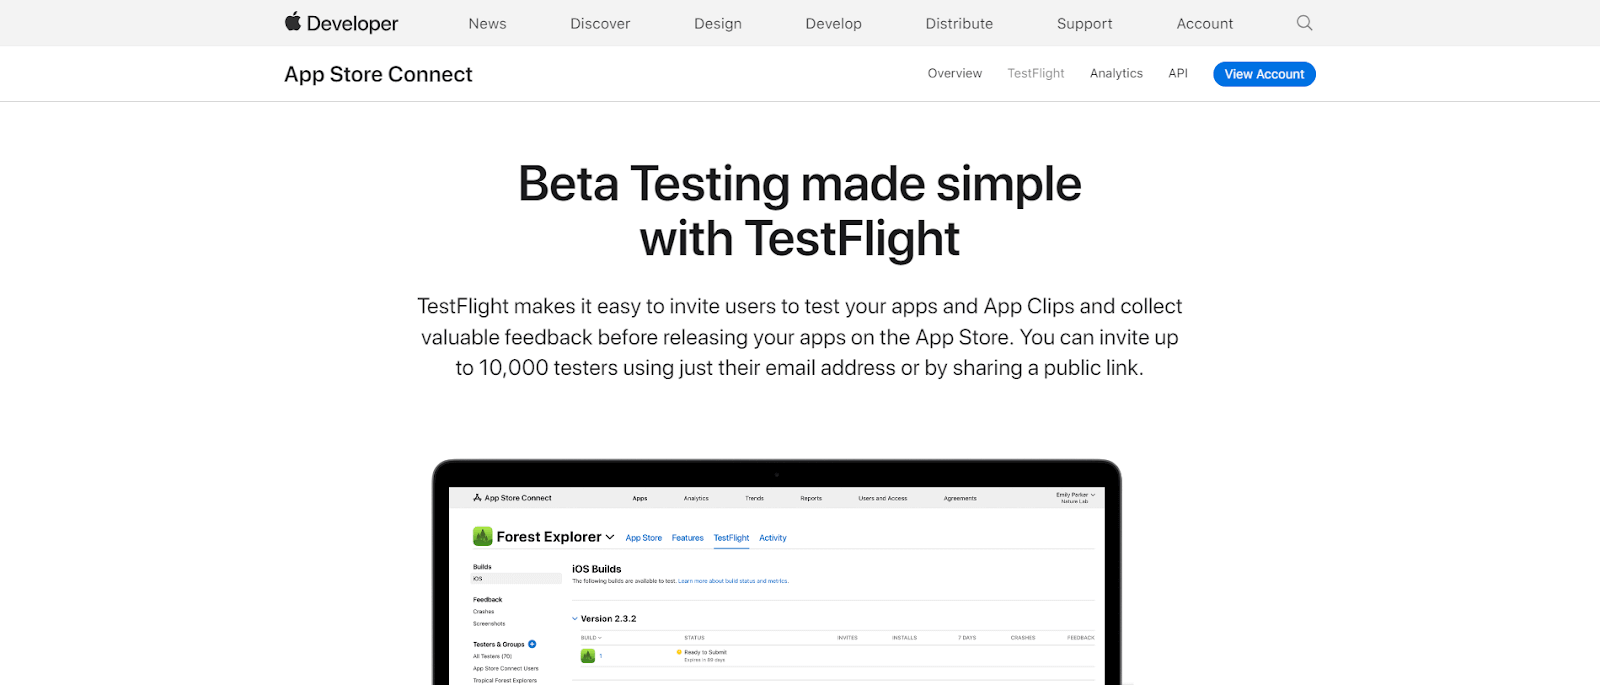Select Trends in the mockup menu bar
The image size is (1600, 685).
(754, 498)
